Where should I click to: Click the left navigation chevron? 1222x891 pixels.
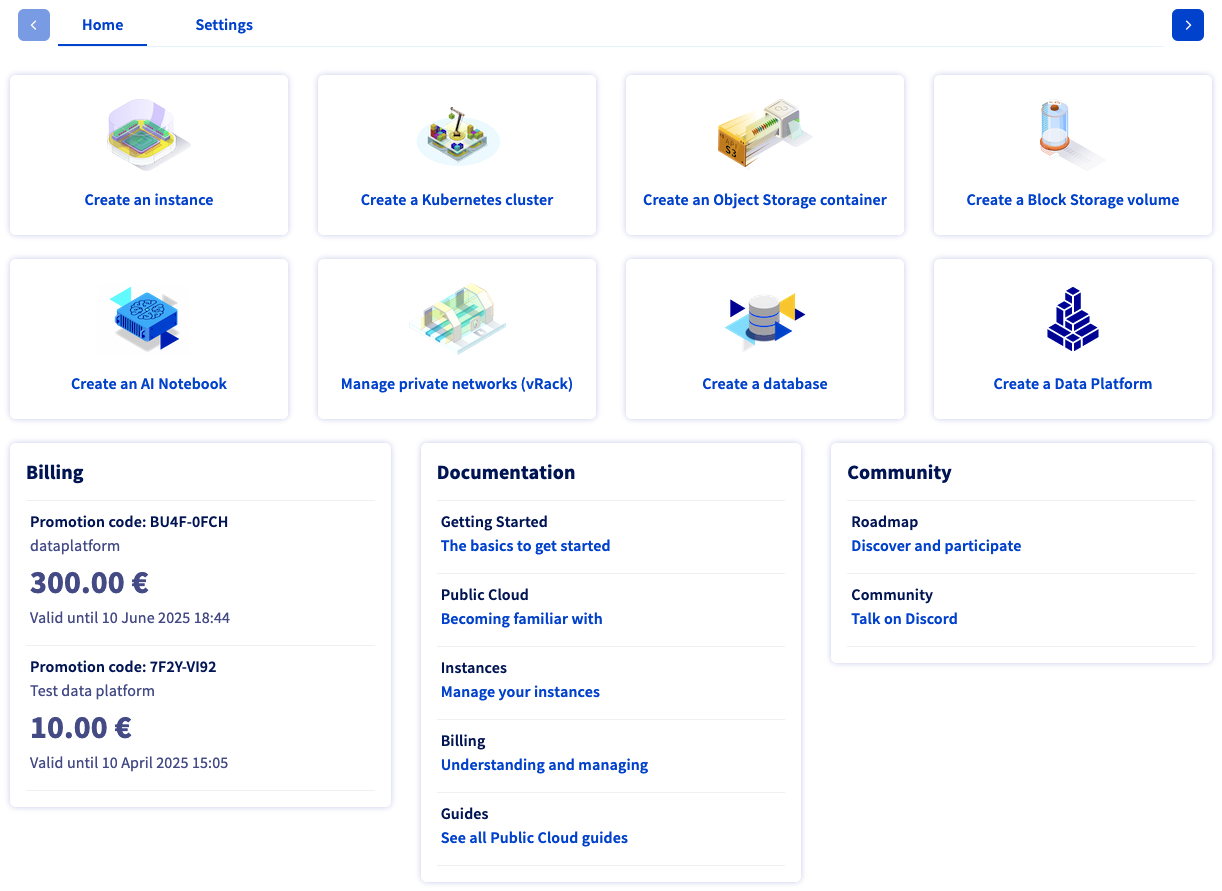point(34,25)
